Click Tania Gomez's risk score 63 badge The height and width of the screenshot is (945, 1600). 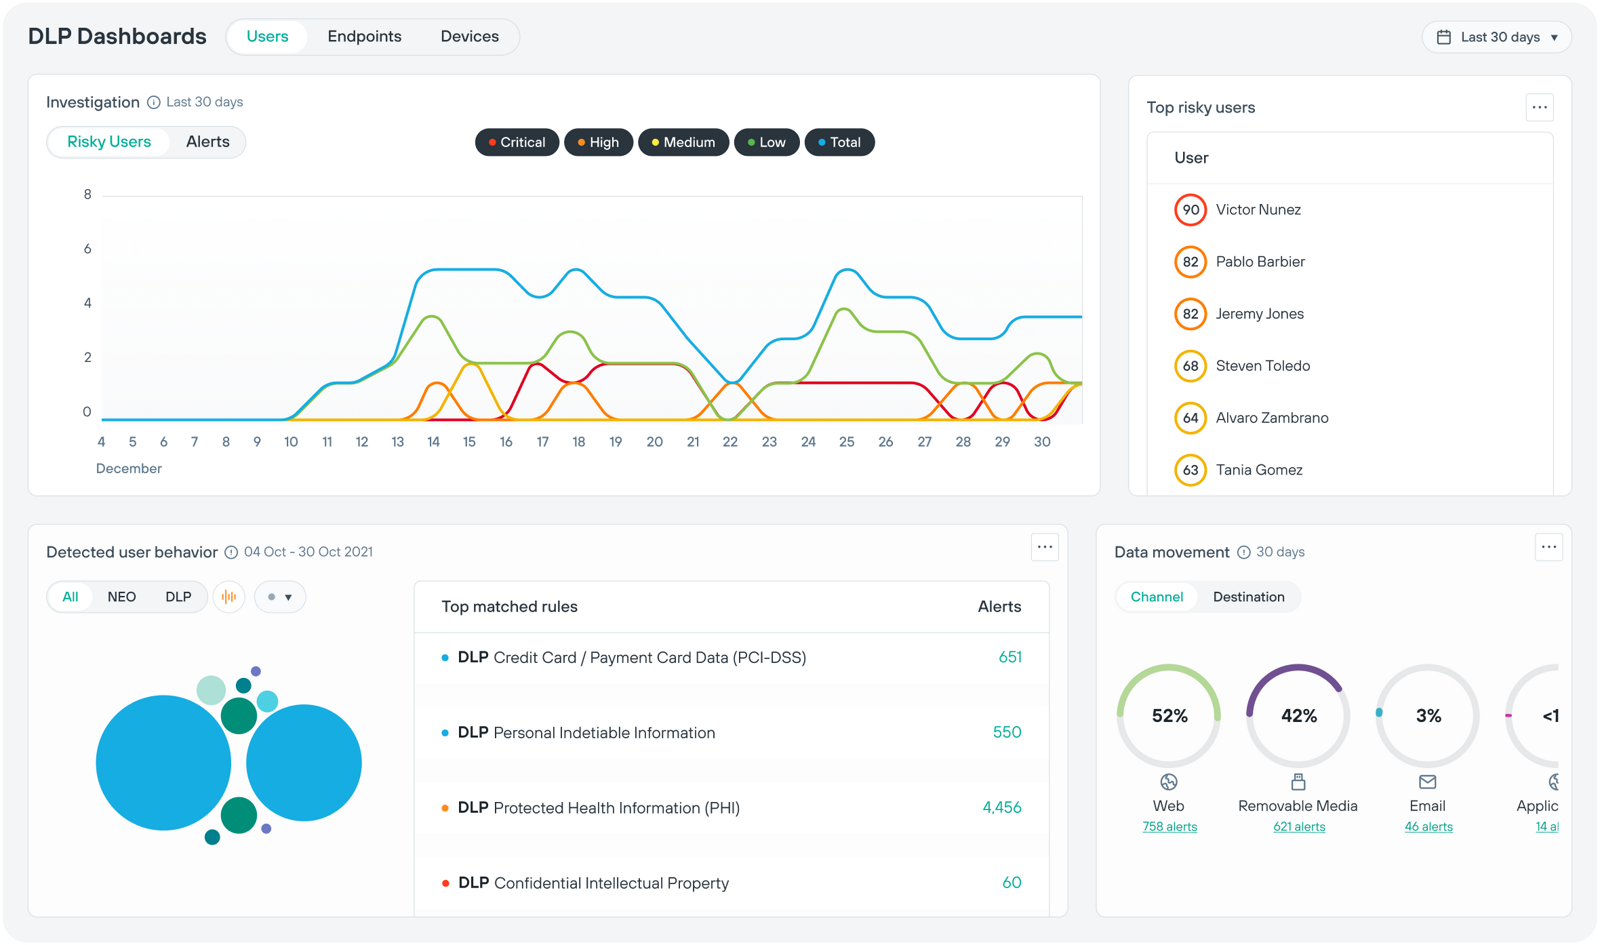[1190, 470]
